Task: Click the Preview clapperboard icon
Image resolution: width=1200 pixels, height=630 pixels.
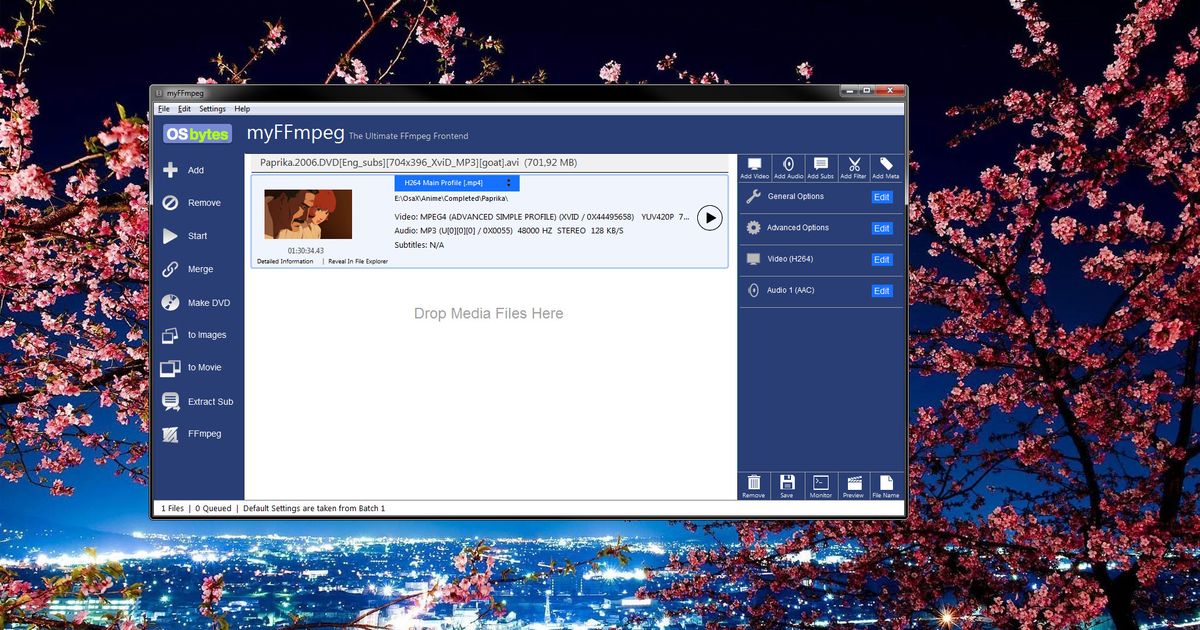Action: coord(853,486)
